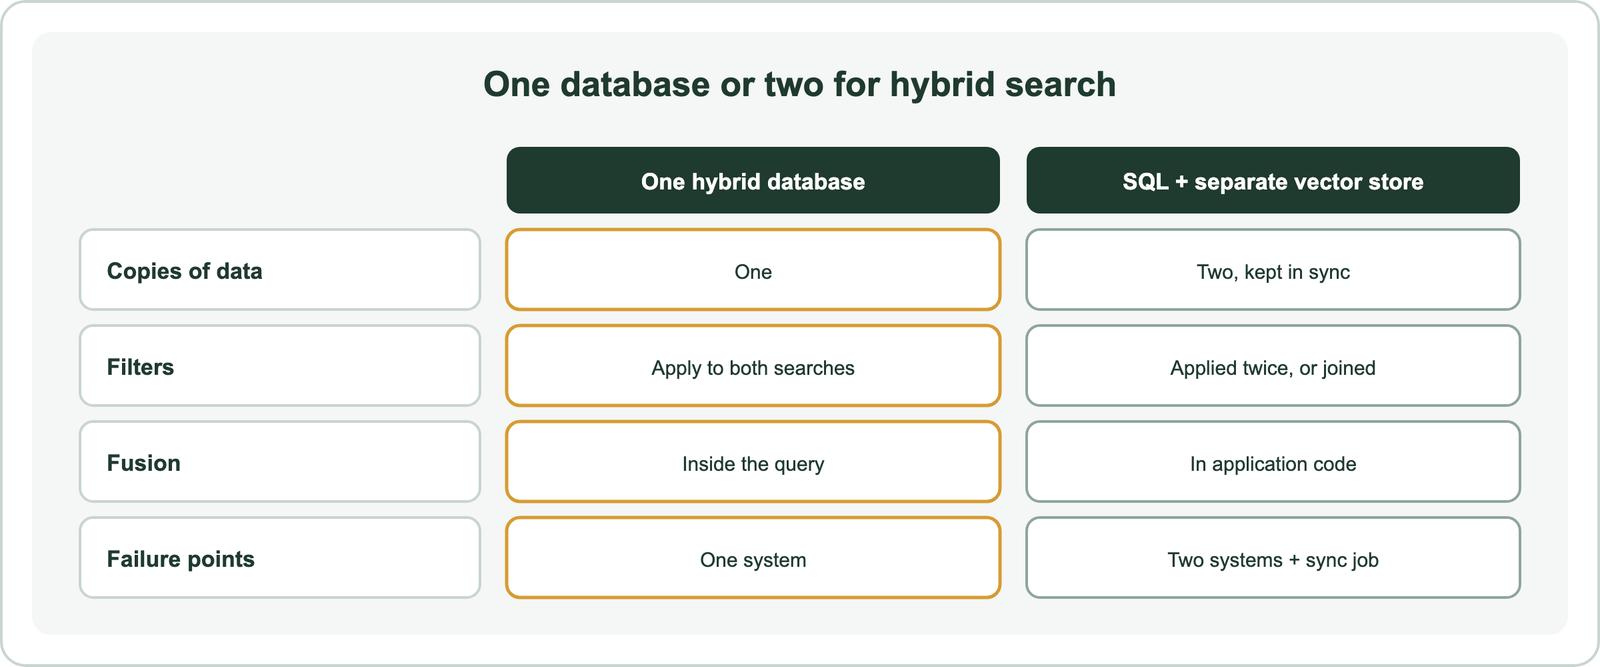1600x667 pixels.
Task: Select the 'Two, kept in sync' cell
Action: [1273, 270]
